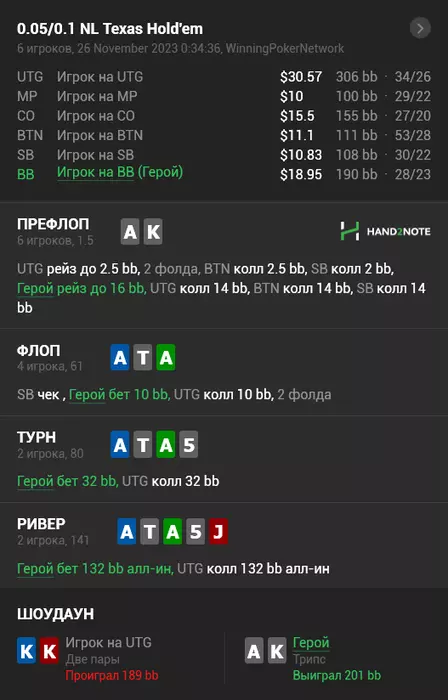The image size is (448, 700).
Task: Click the red King card at showdown
Action: [x=49, y=651]
